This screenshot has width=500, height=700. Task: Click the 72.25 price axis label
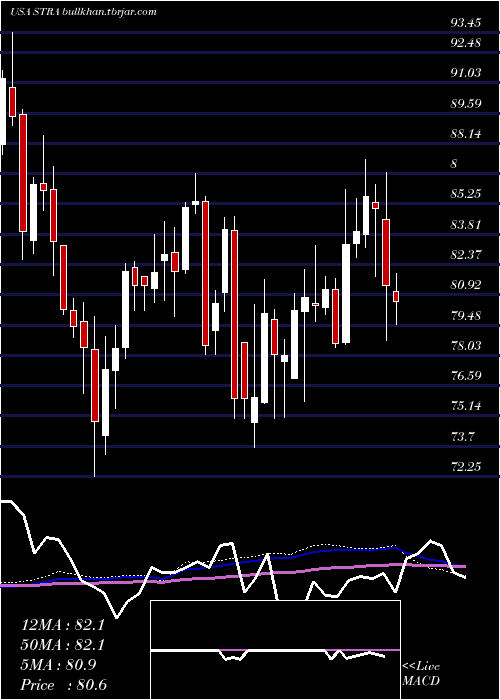466,467
